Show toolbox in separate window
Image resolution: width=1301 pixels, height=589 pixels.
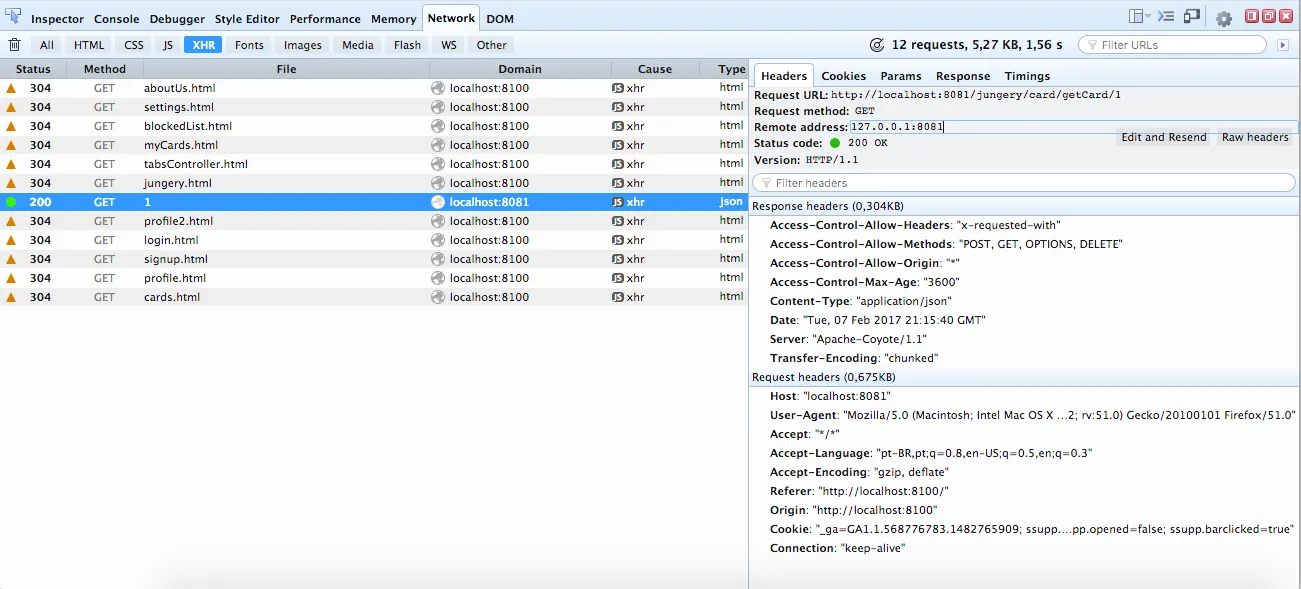[1268, 16]
